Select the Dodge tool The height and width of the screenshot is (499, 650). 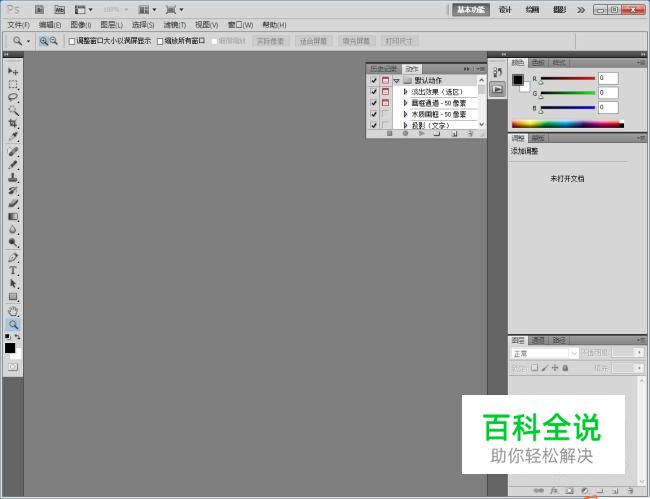click(x=12, y=242)
